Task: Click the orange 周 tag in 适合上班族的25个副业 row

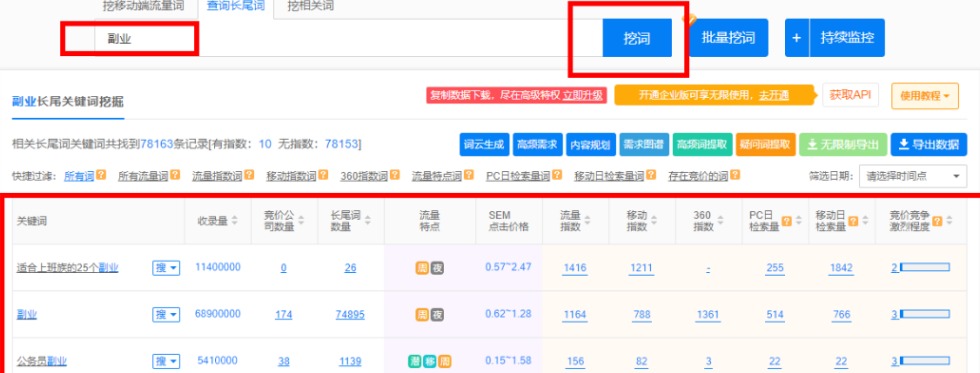Action: (422, 268)
